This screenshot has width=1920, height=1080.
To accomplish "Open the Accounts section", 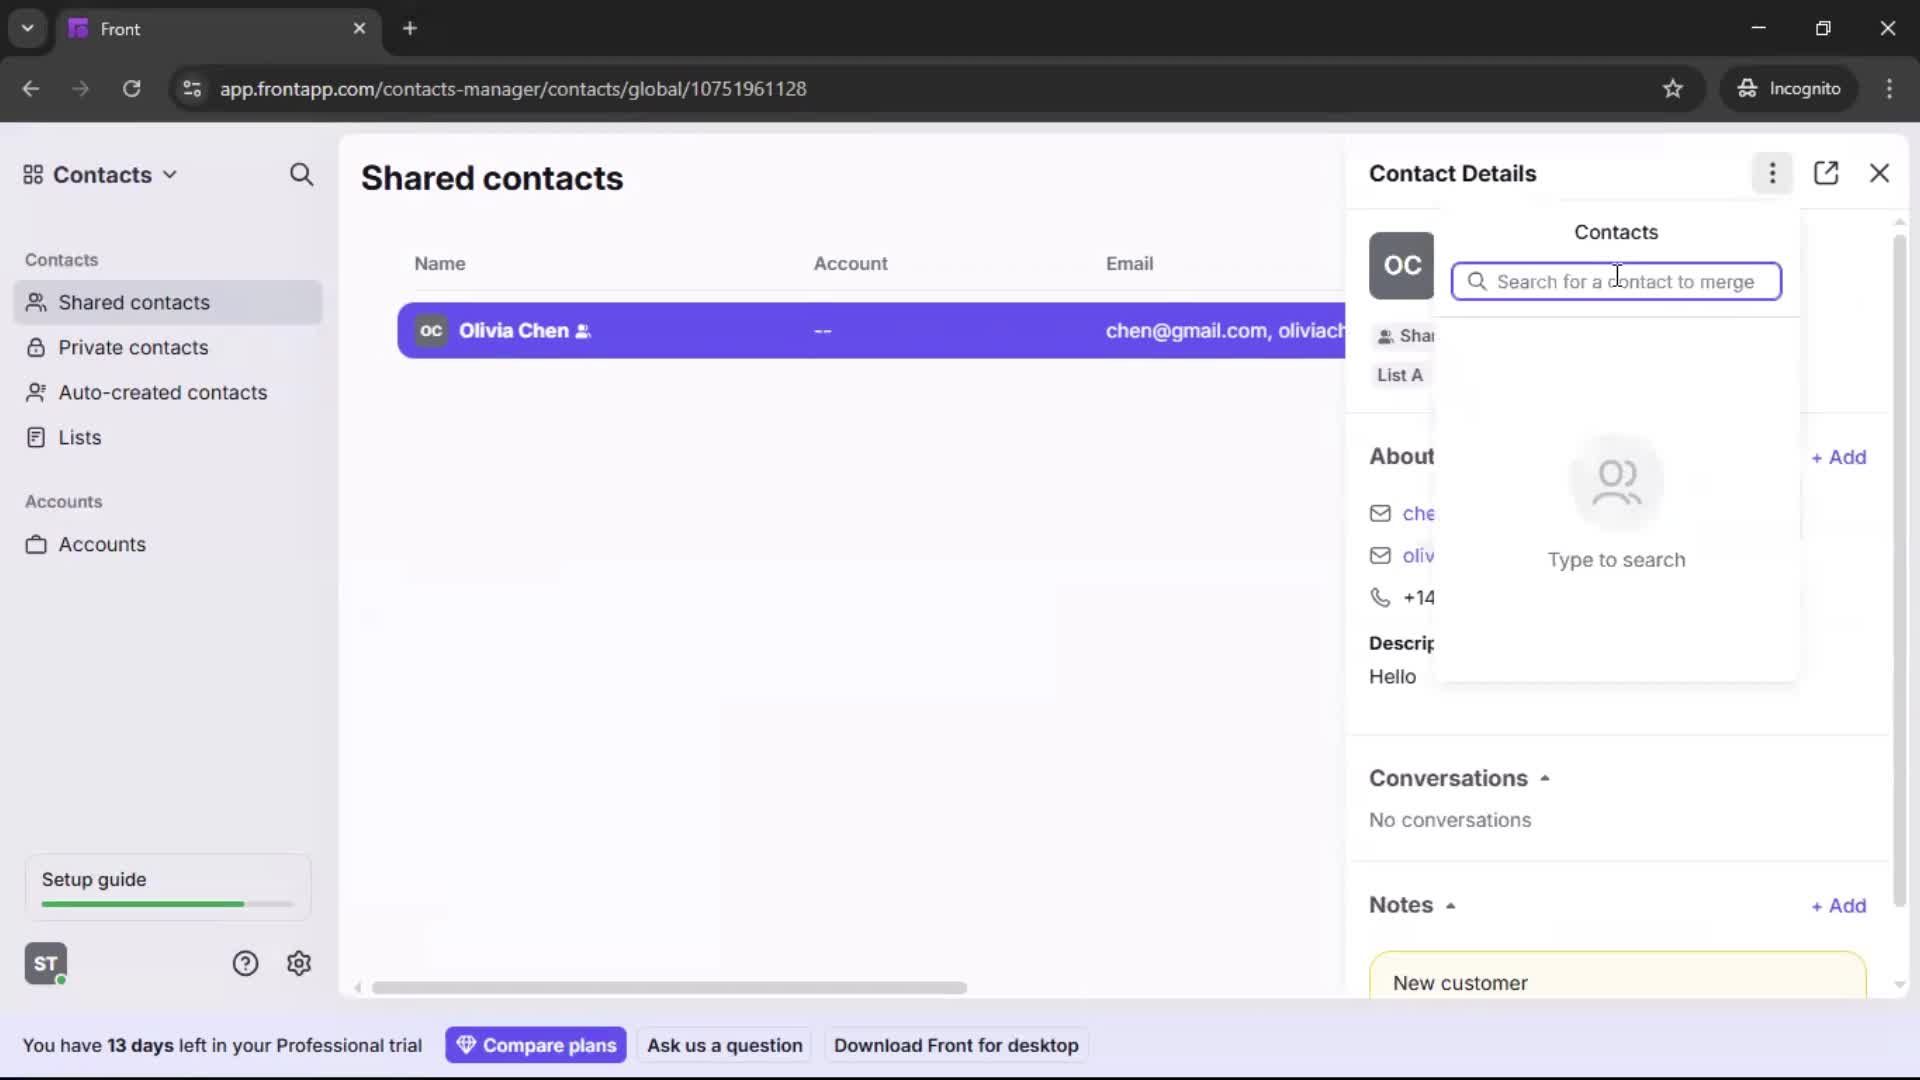I will 100,545.
